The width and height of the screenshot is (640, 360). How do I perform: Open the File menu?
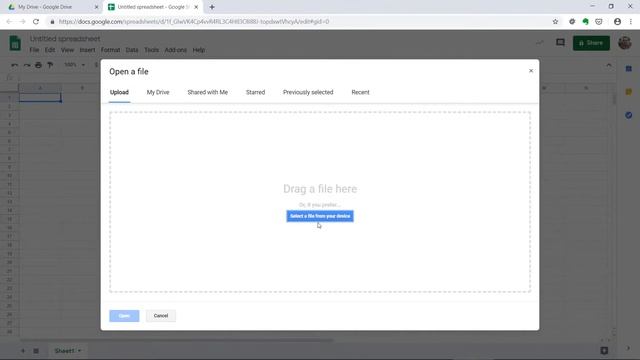click(34, 50)
